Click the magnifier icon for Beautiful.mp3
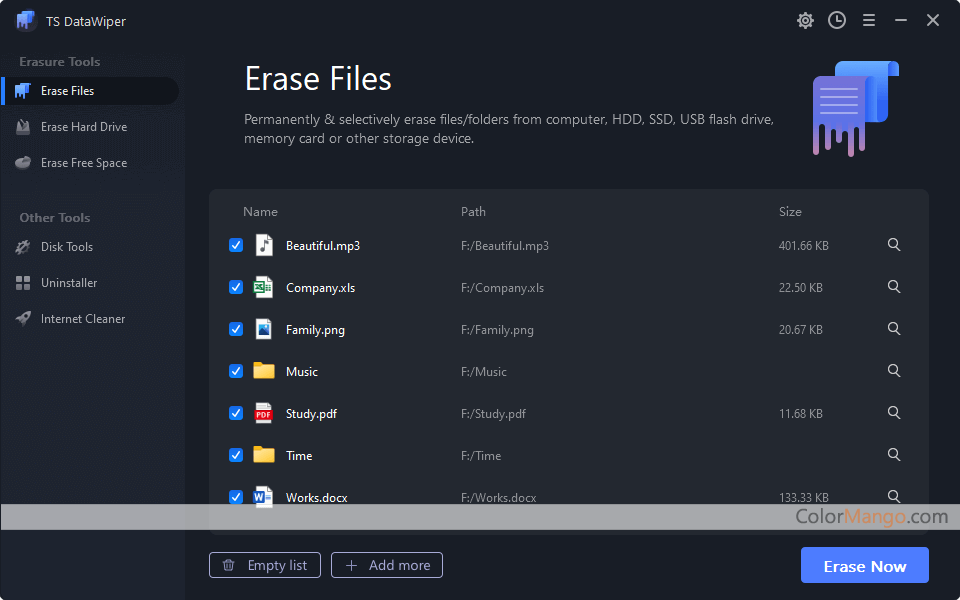 [x=894, y=245]
